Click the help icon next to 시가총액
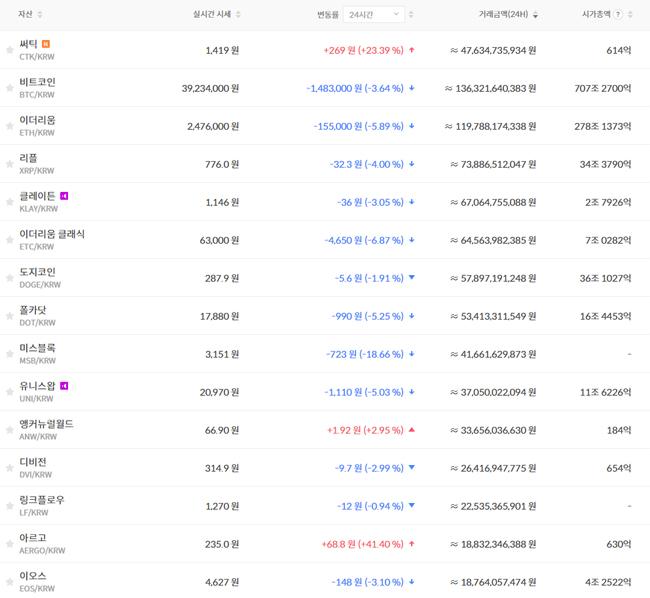Screen dimensions: 650x598 pos(618,15)
